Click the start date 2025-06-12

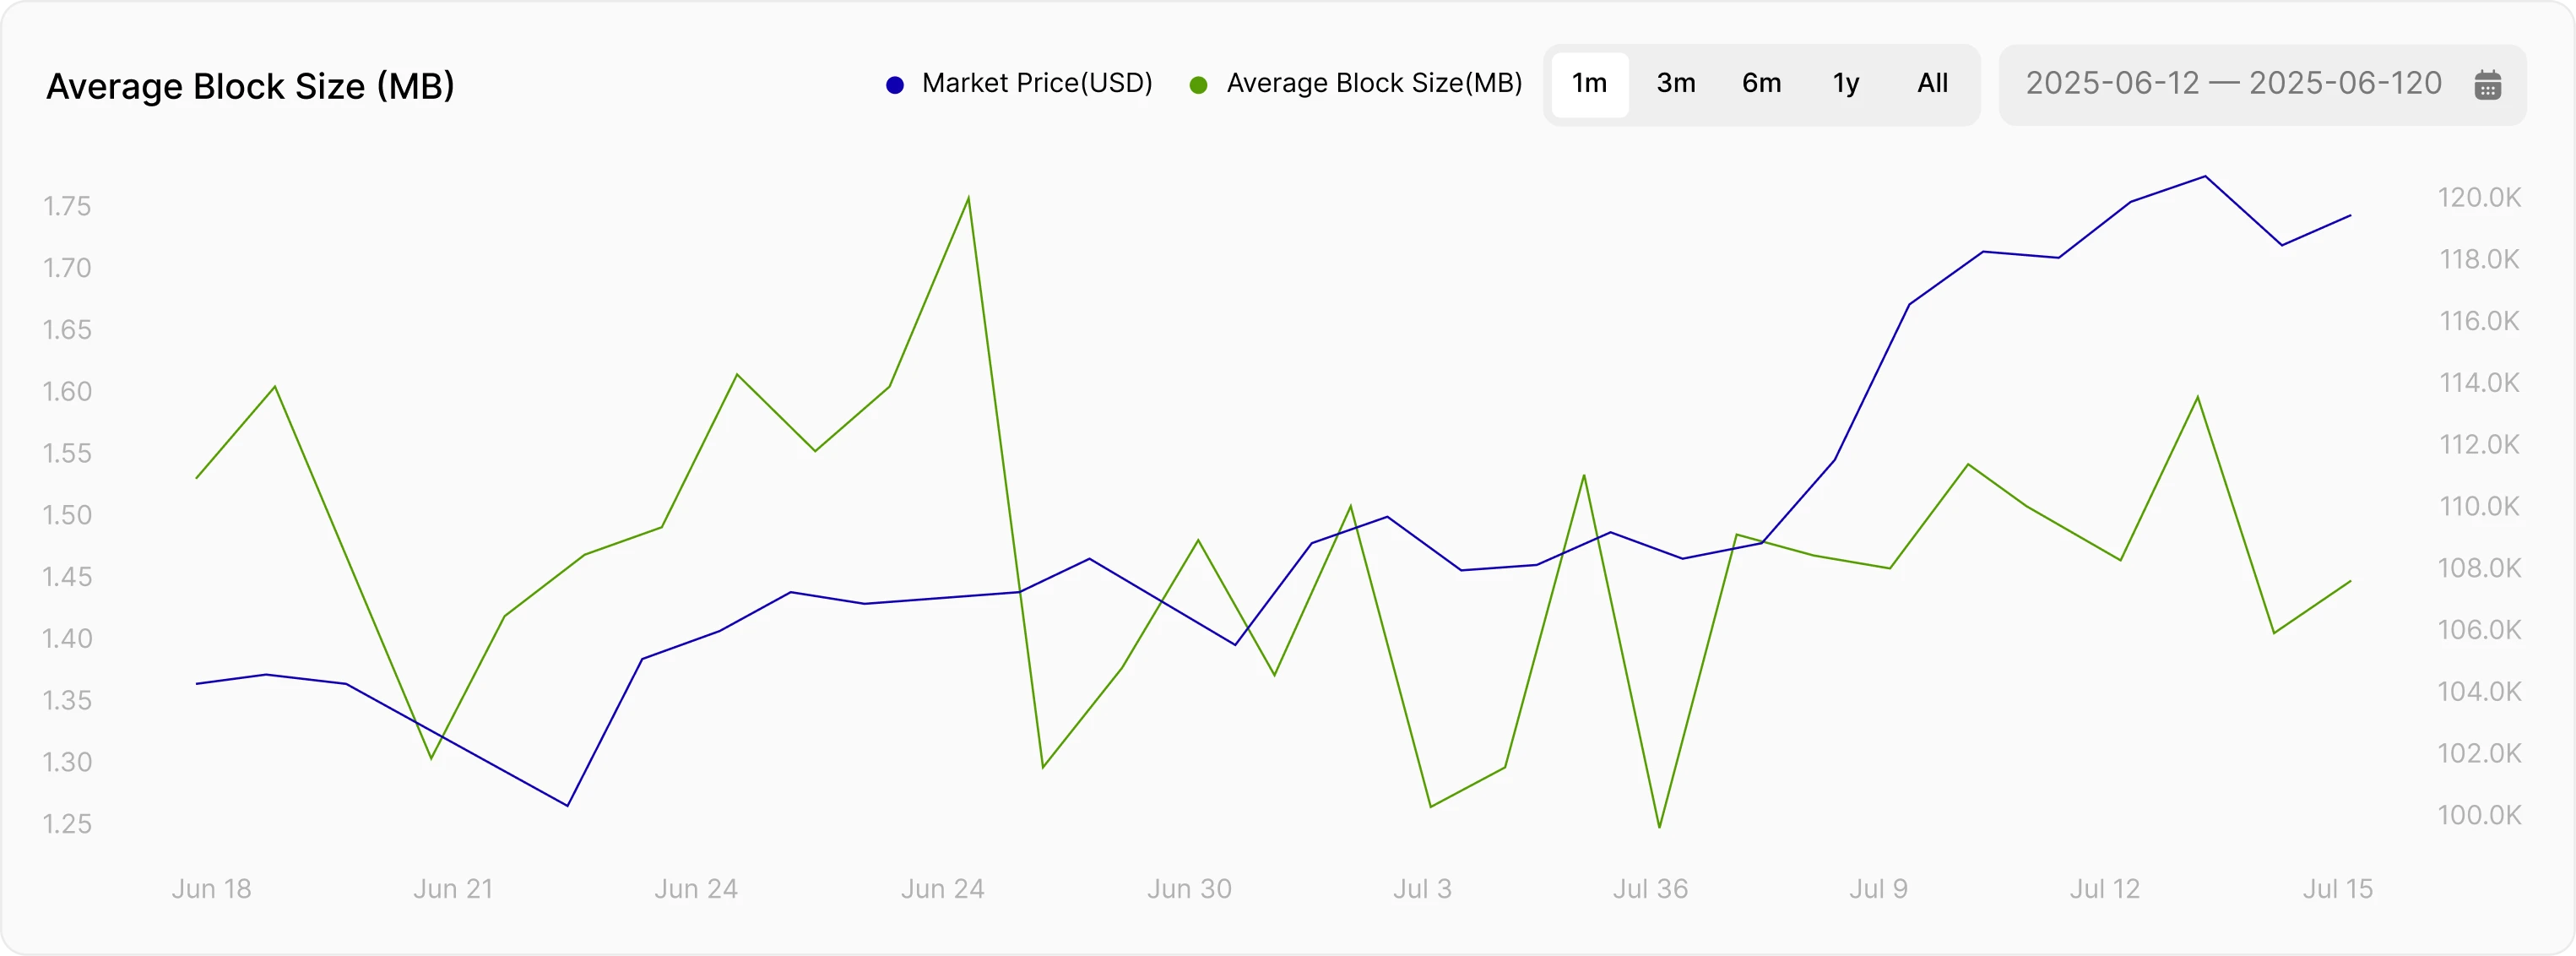point(2113,84)
